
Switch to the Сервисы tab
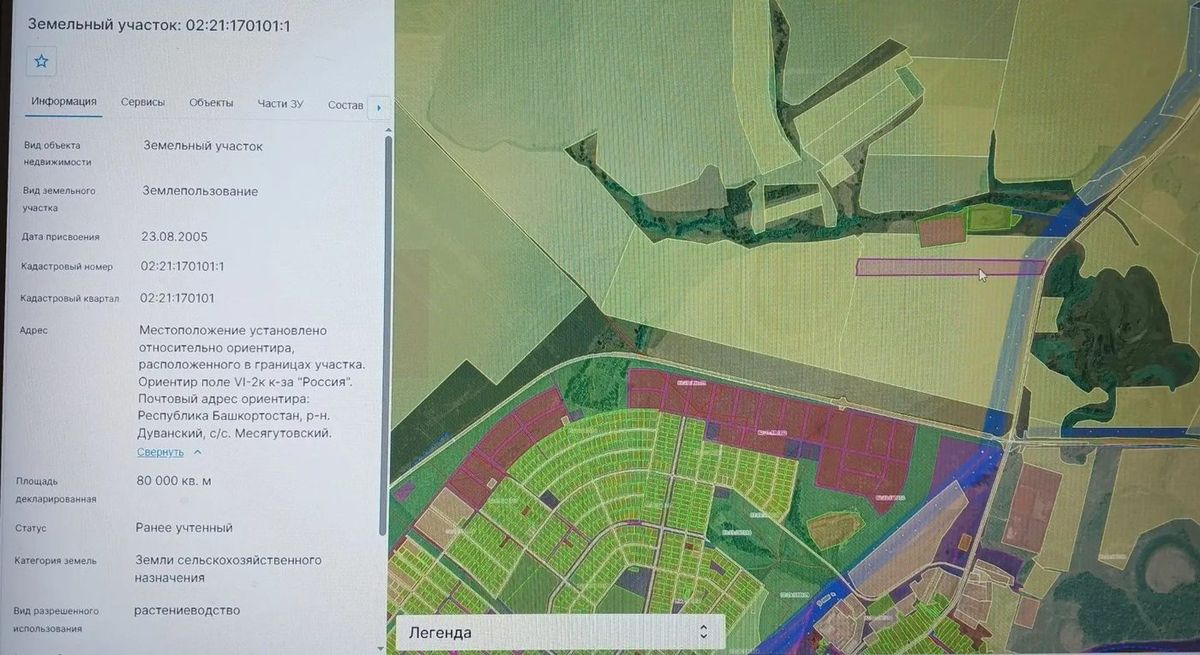tap(143, 103)
